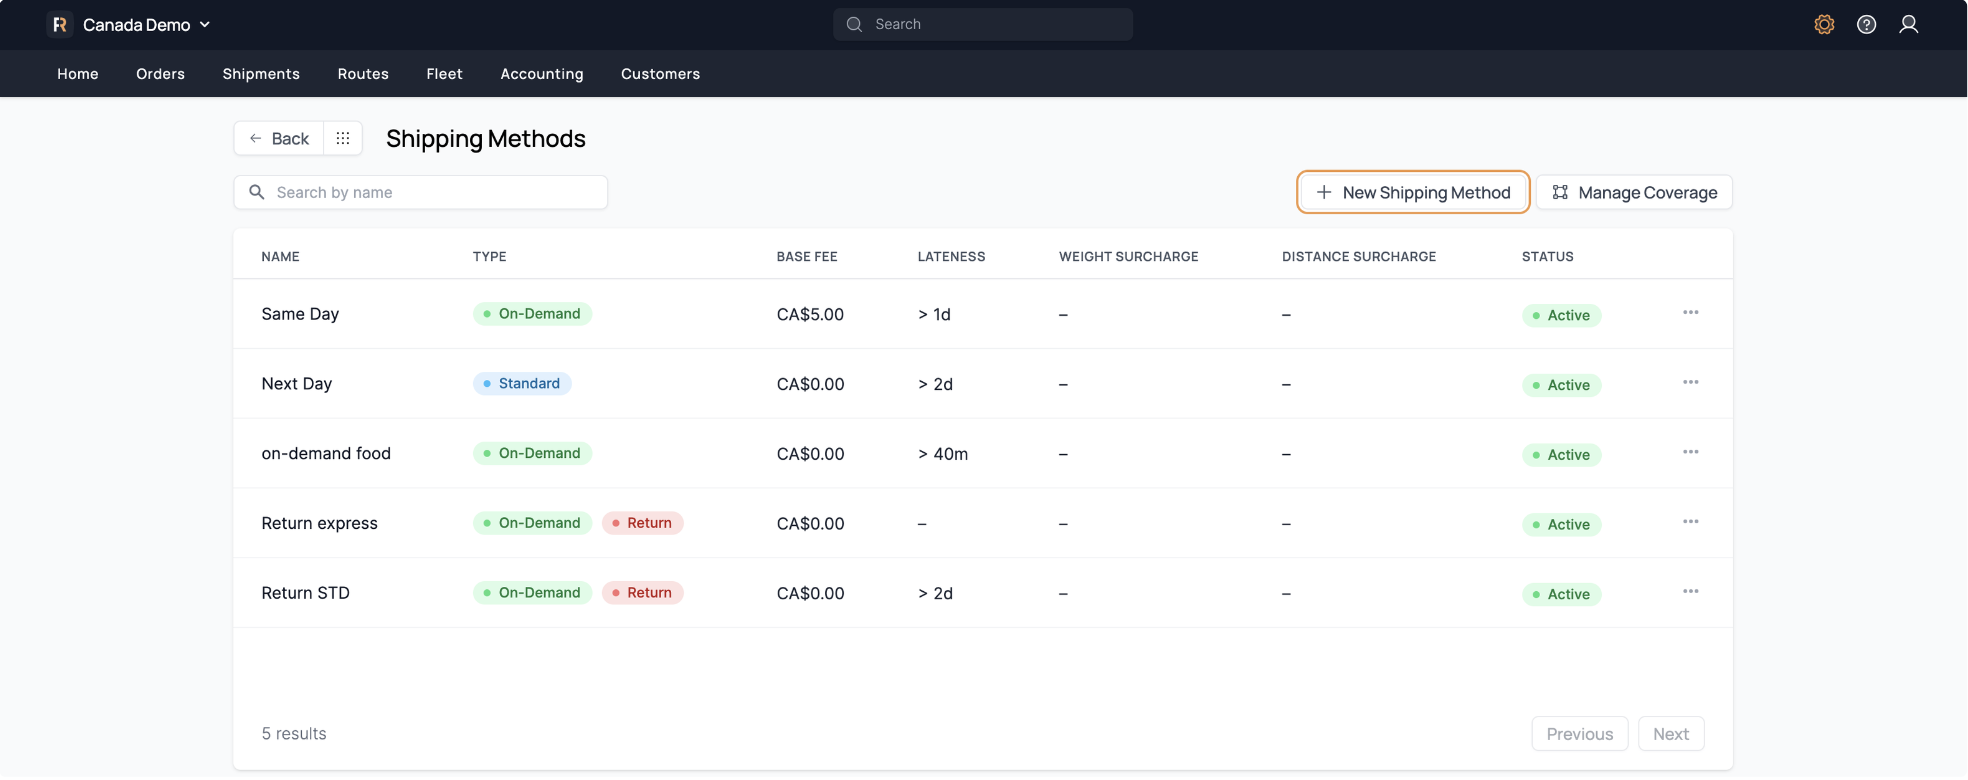Viewport: 1968px width, 780px height.
Task: Go back using the Back button
Action: (x=279, y=138)
